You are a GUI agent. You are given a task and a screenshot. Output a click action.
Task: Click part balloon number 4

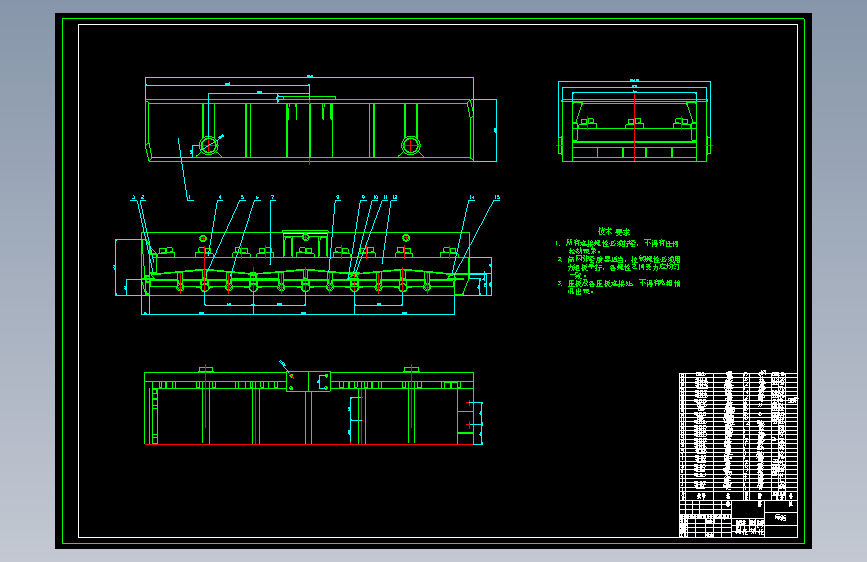220,197
